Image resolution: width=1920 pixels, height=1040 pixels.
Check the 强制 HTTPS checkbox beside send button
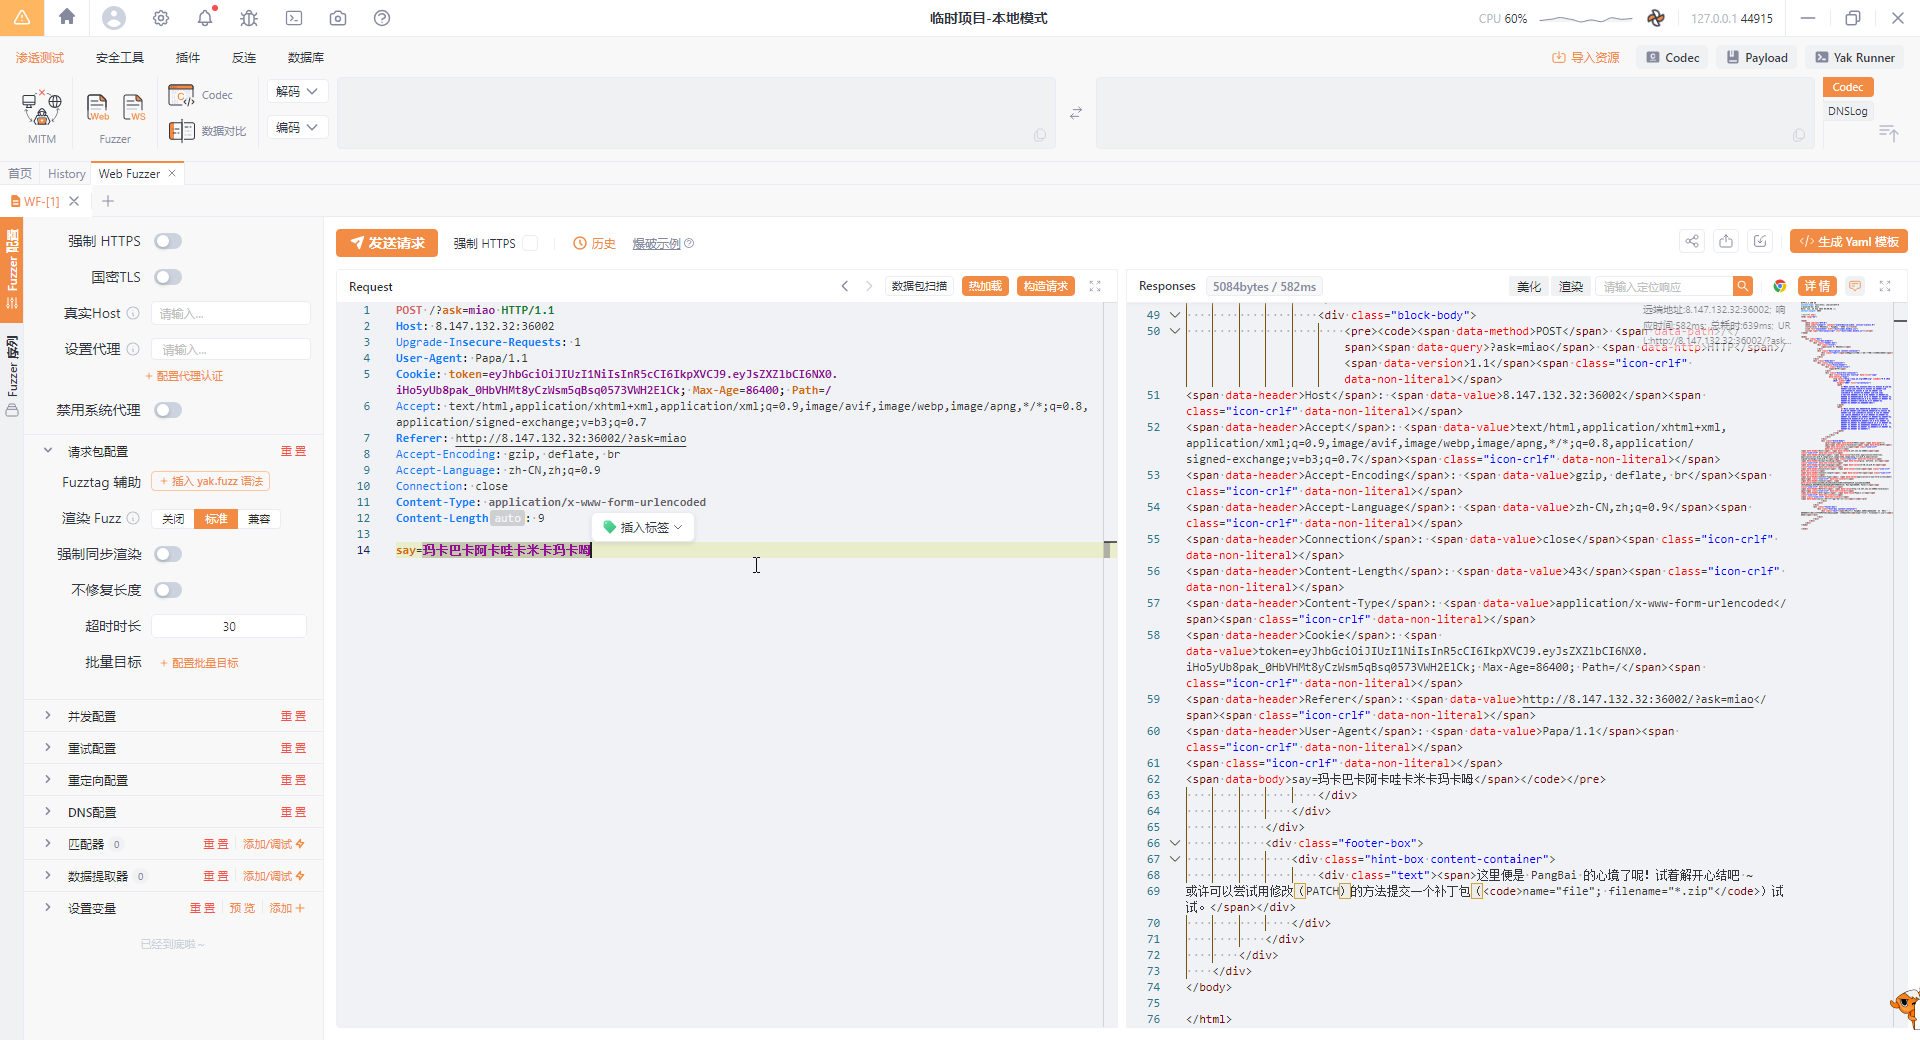click(531, 243)
